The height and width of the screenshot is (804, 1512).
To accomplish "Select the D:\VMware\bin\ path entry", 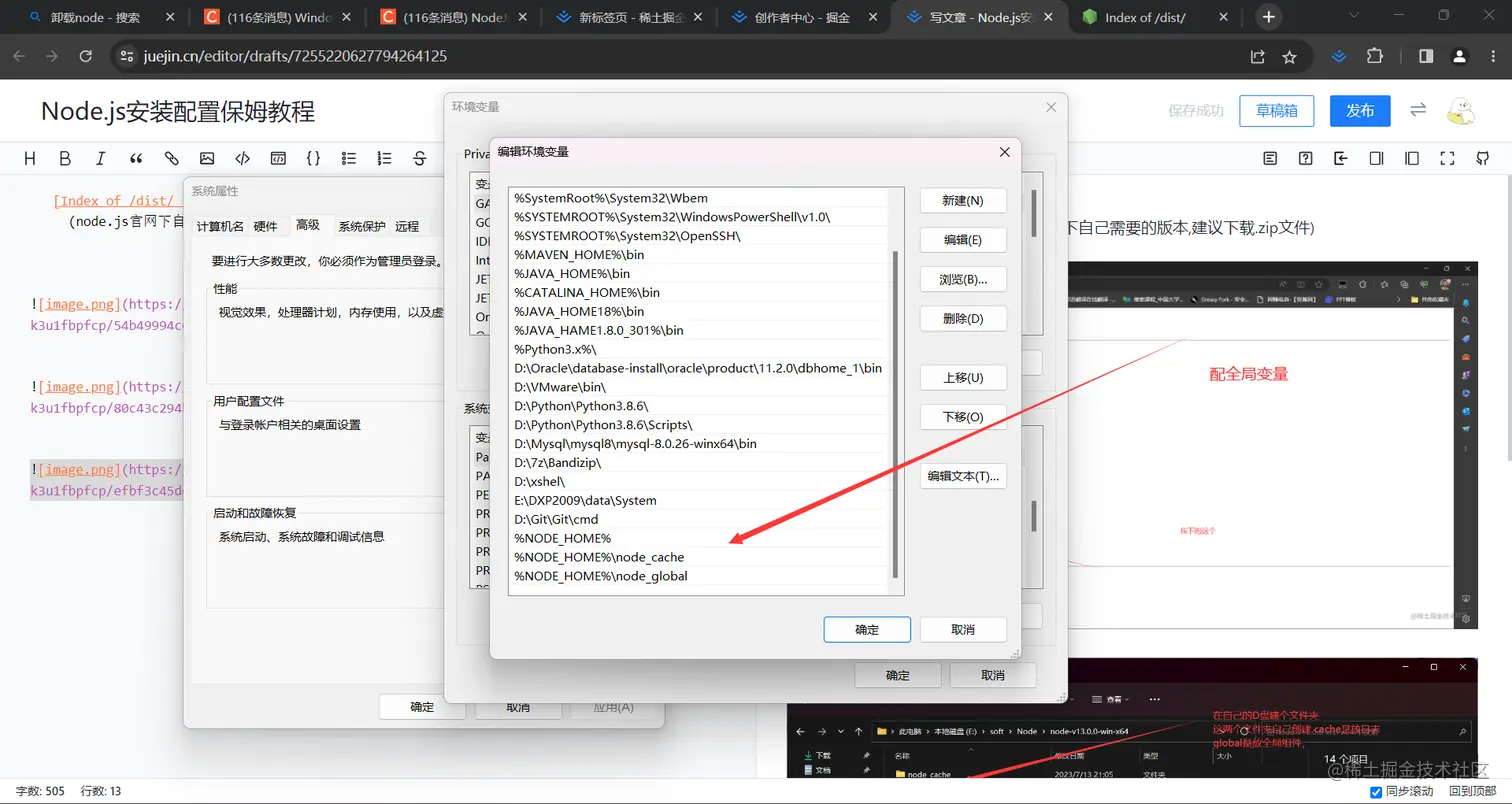I will (x=697, y=387).
